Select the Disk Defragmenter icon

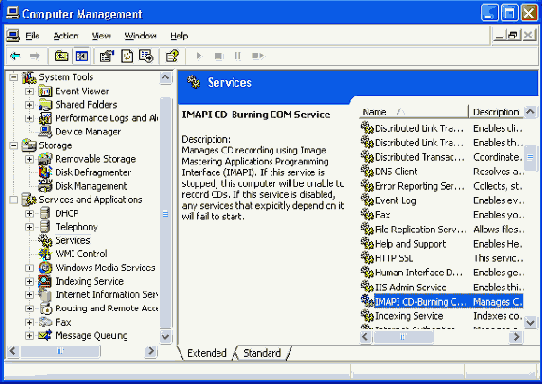pyautogui.click(x=45, y=172)
